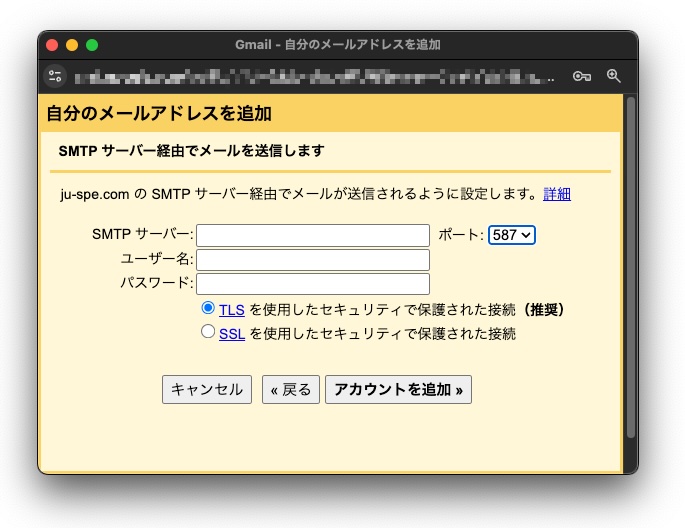This screenshot has height=528, width=685.
Task: Open the port 587 dropdown
Action: [512, 235]
